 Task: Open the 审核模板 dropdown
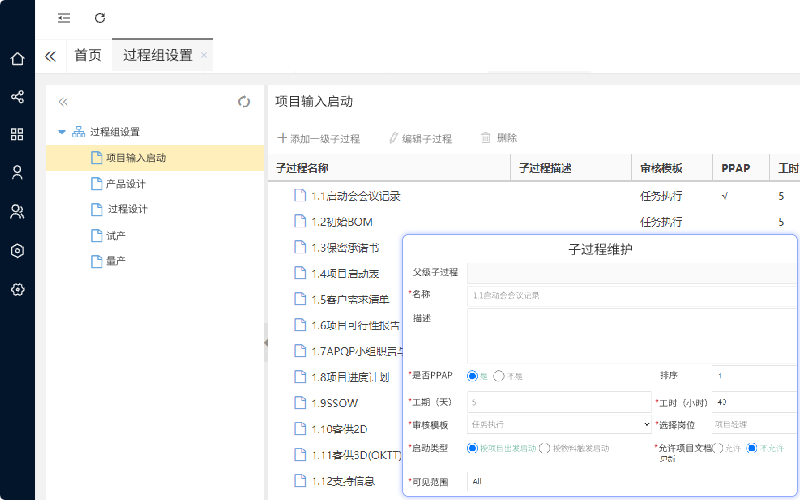[560, 424]
